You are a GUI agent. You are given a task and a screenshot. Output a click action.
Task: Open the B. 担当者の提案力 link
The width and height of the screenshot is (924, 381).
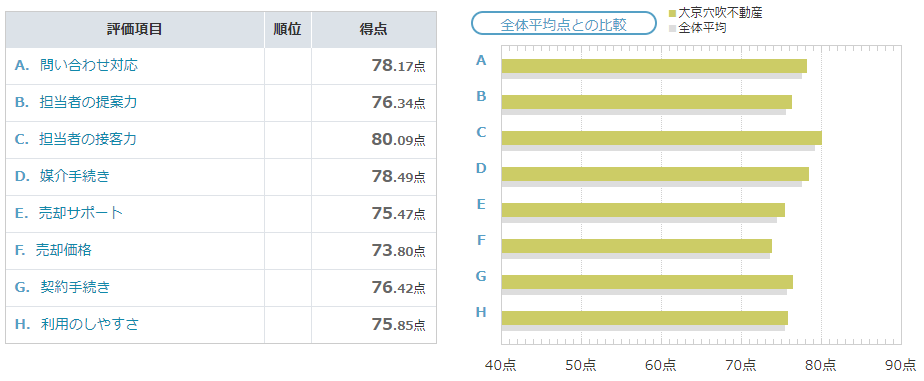[76, 102]
